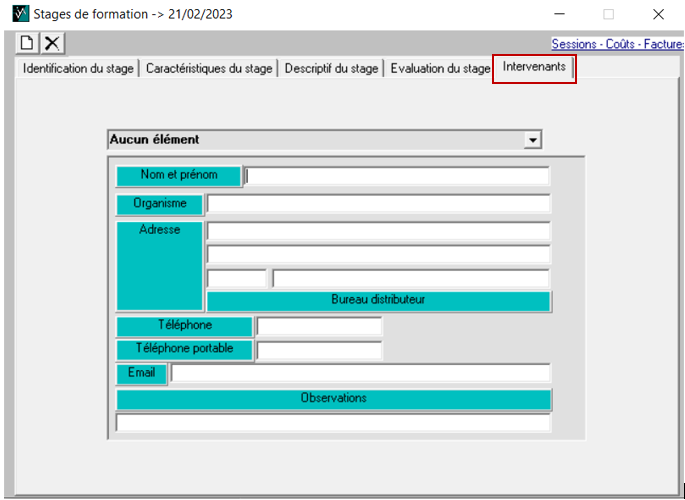
Task: Click the first Adresse line field
Action: click(378, 231)
